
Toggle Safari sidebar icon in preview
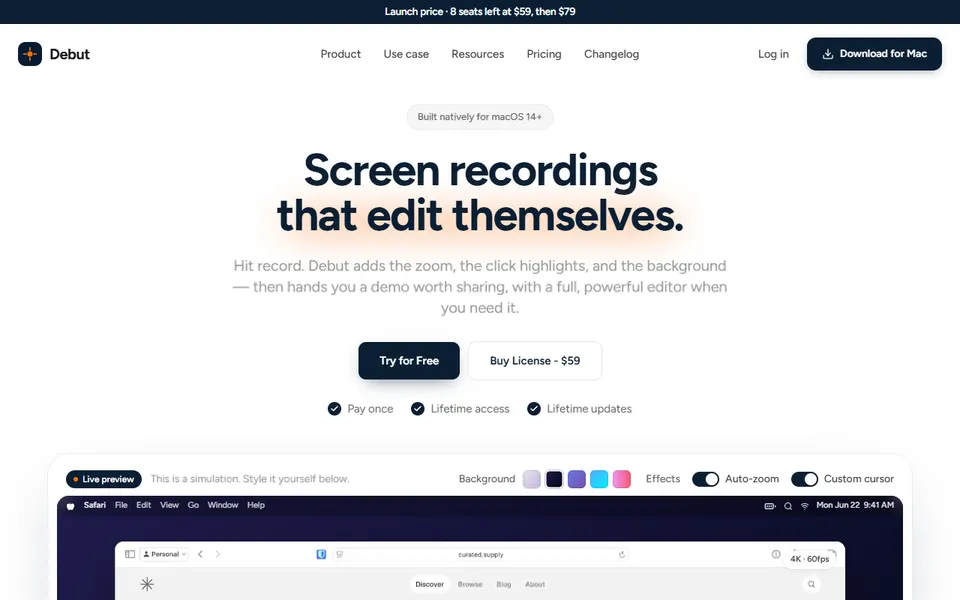(130, 554)
